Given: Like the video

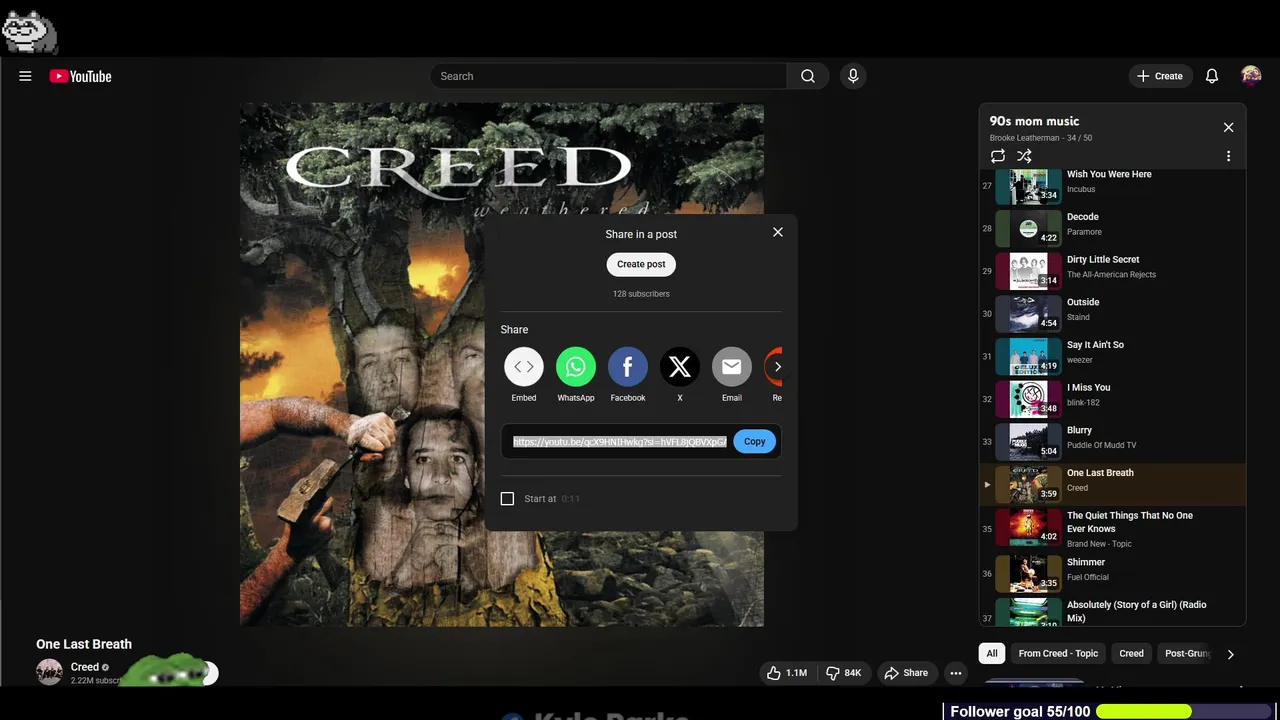Looking at the screenshot, I should click(787, 673).
